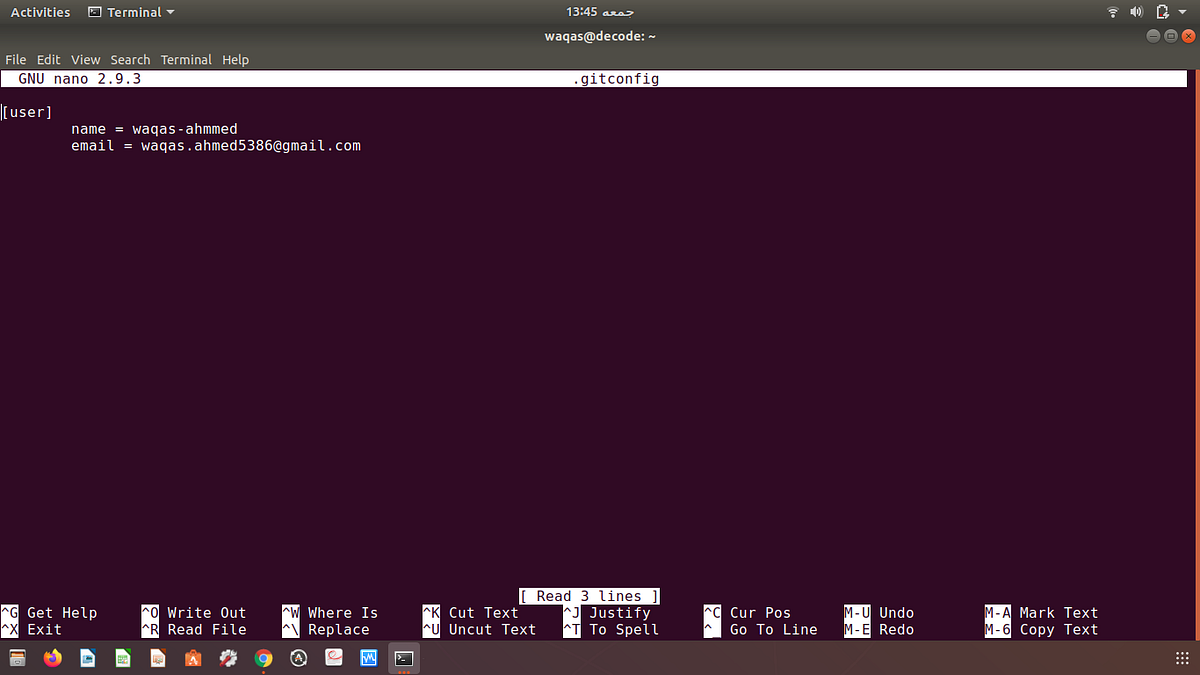This screenshot has height=675, width=1200.
Task: Show all applications grid
Action: coord(1183,658)
